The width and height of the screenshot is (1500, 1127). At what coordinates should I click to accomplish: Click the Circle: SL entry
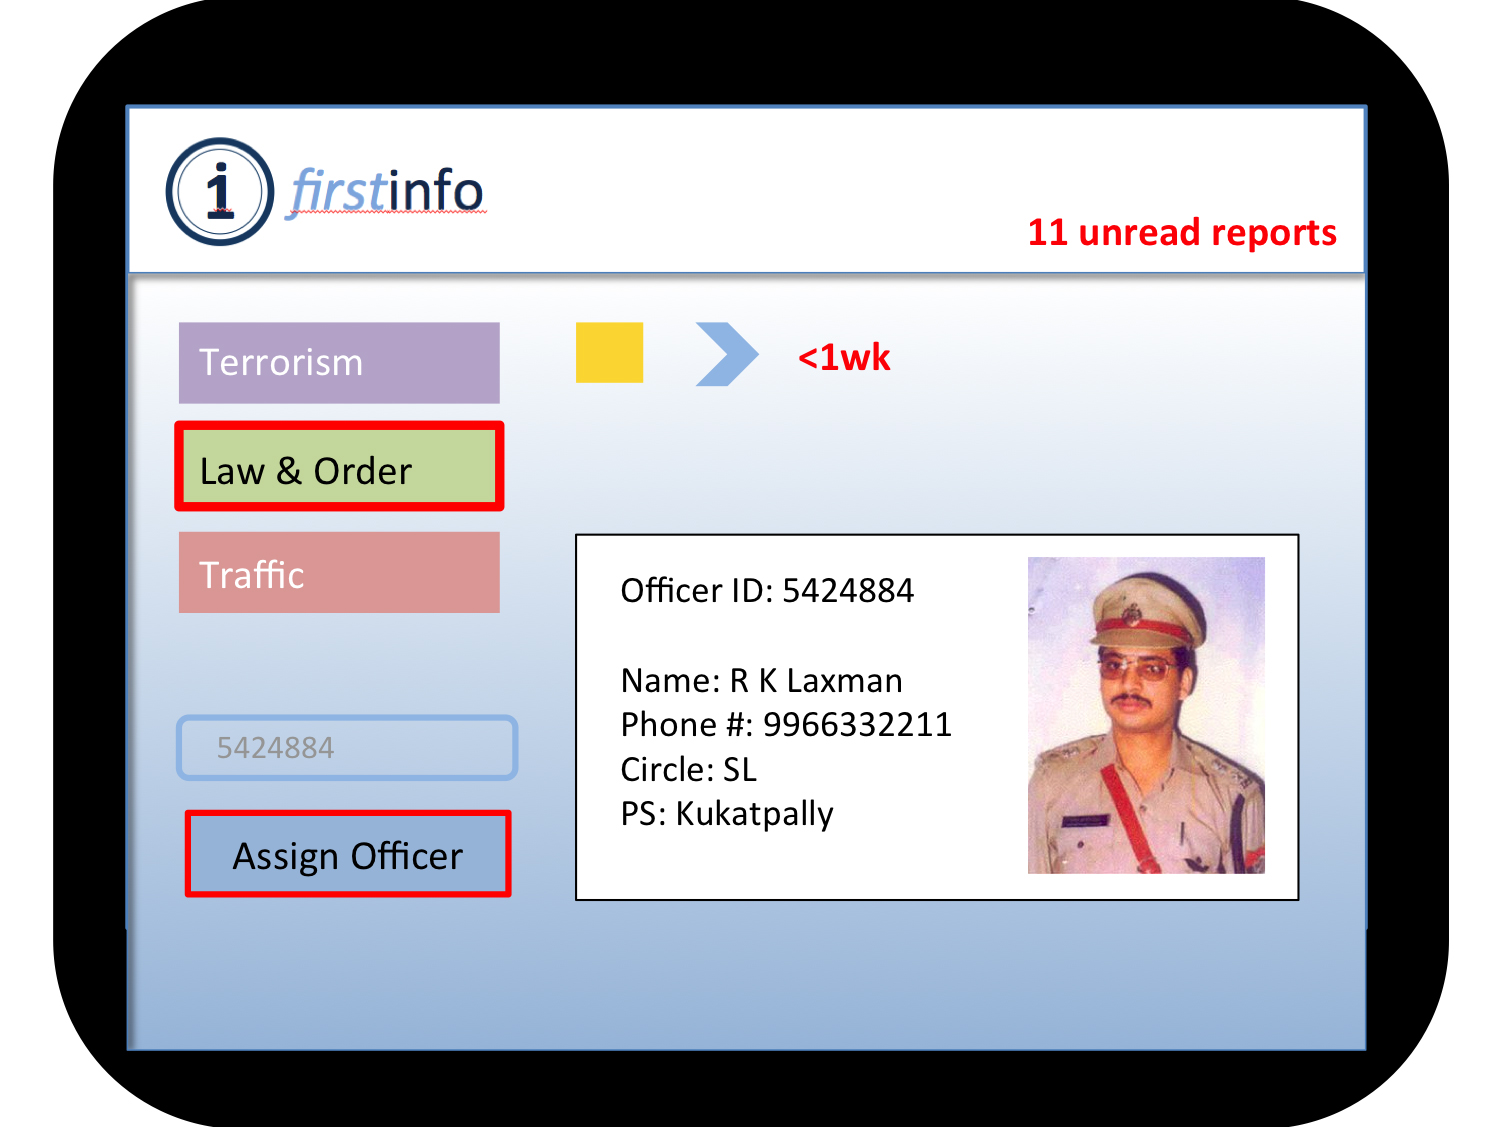(x=688, y=770)
